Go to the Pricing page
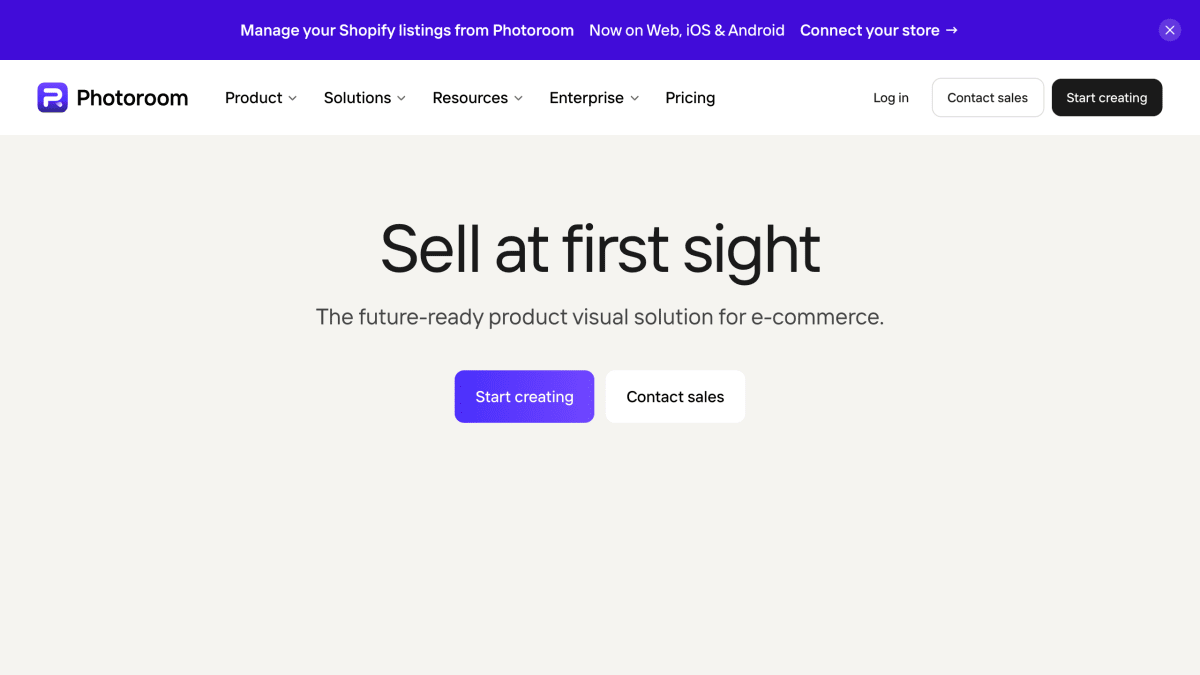The height and width of the screenshot is (675, 1200). click(690, 98)
